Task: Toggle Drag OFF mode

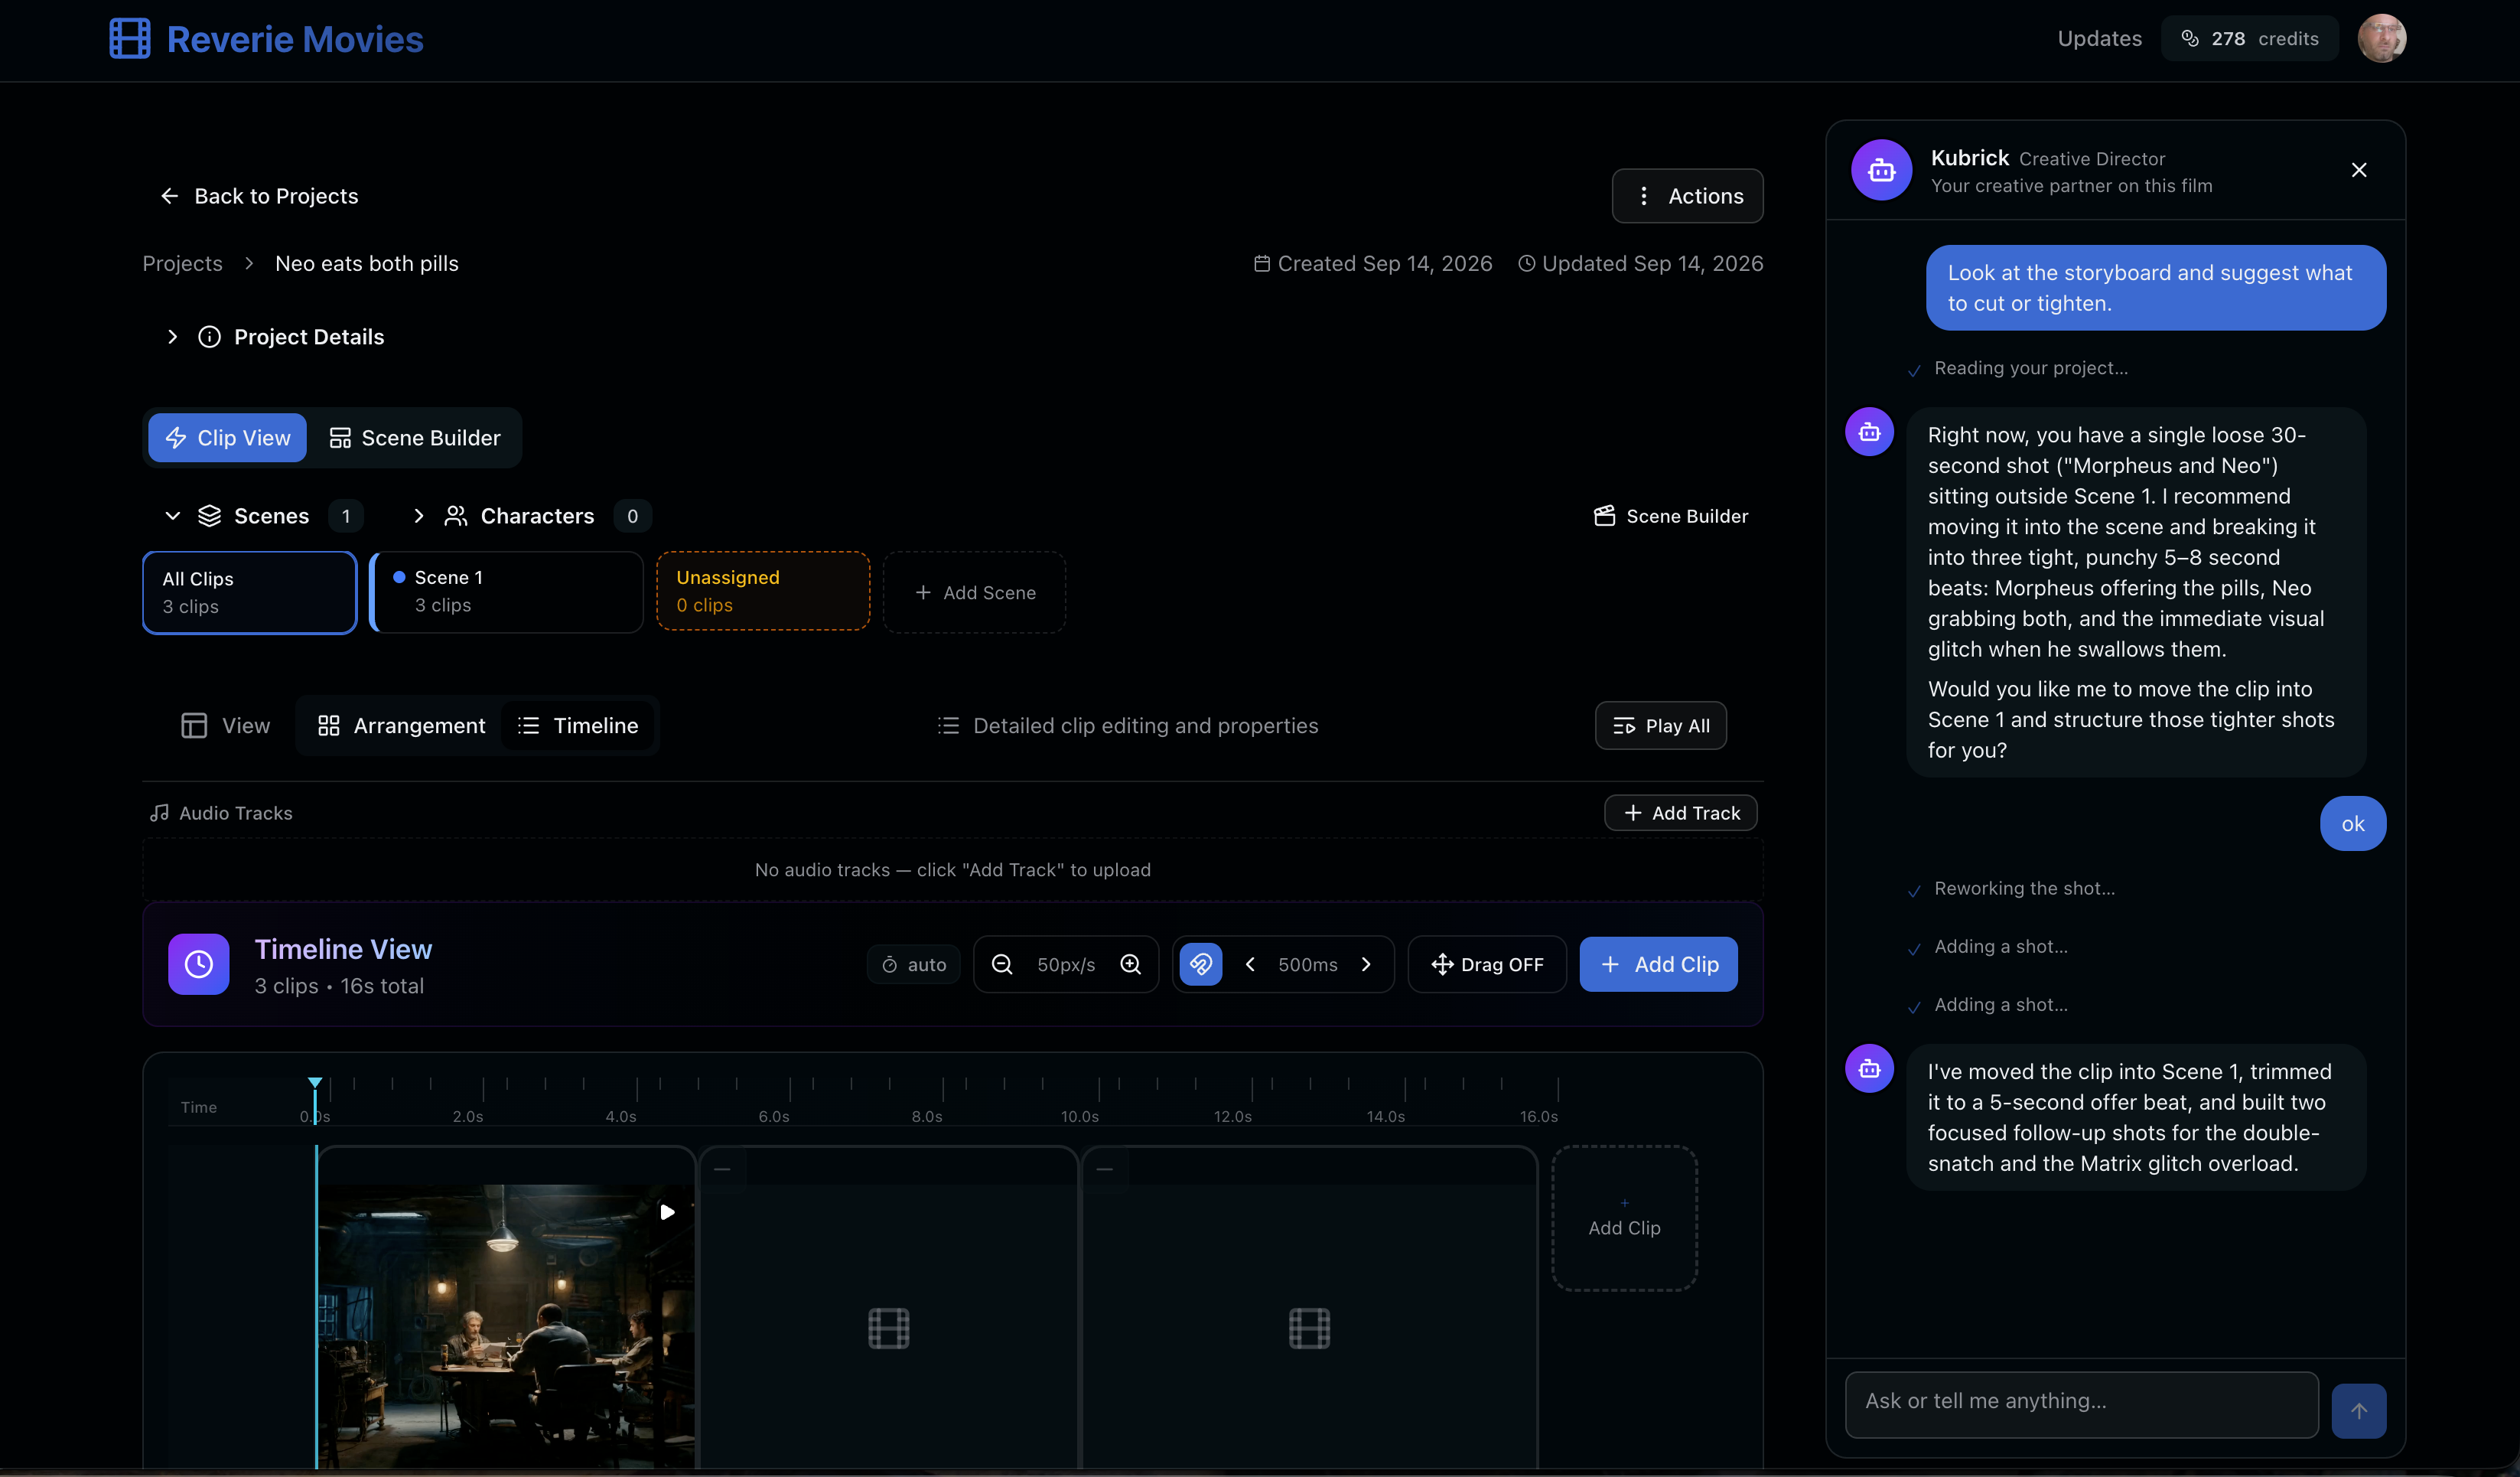Action: point(1487,965)
